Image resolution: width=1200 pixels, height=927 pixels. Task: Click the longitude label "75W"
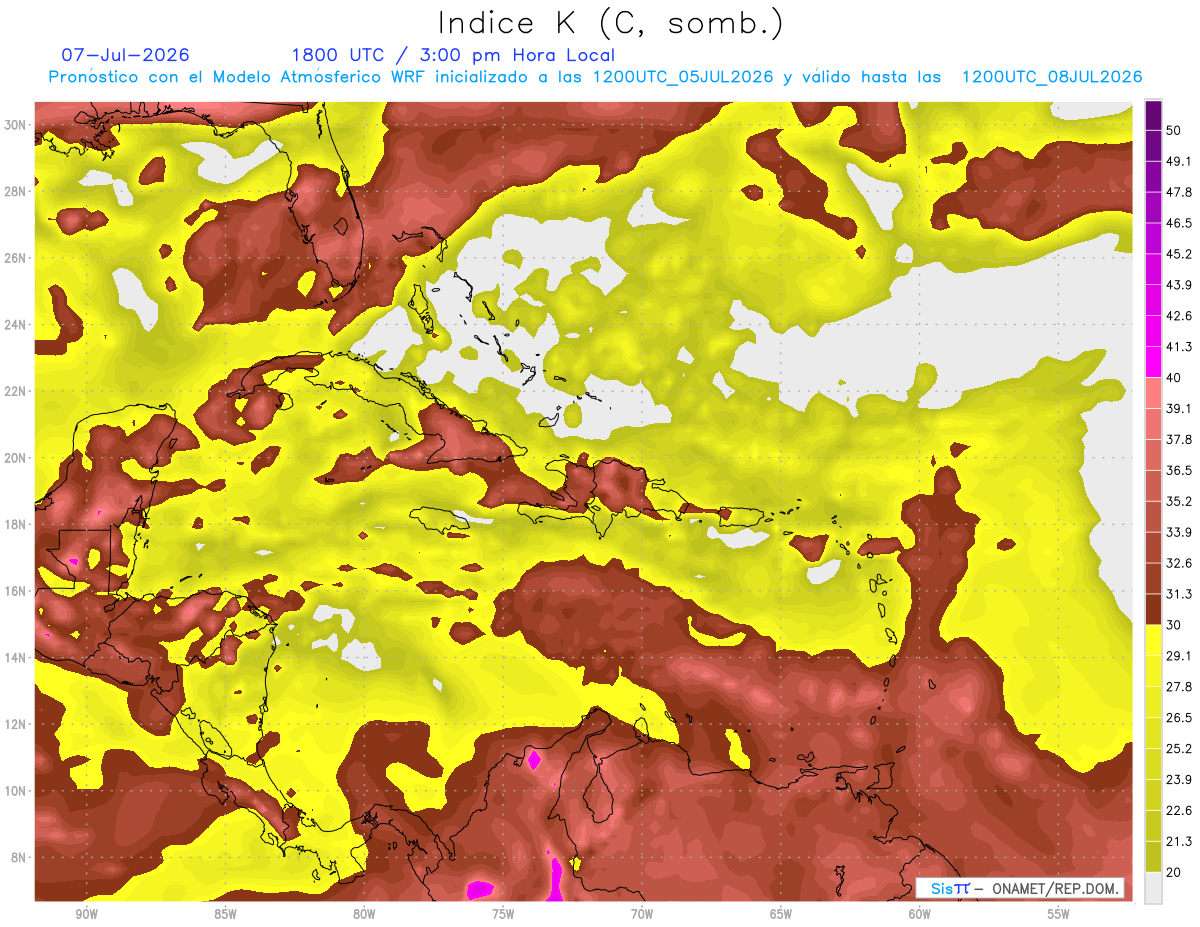(503, 914)
